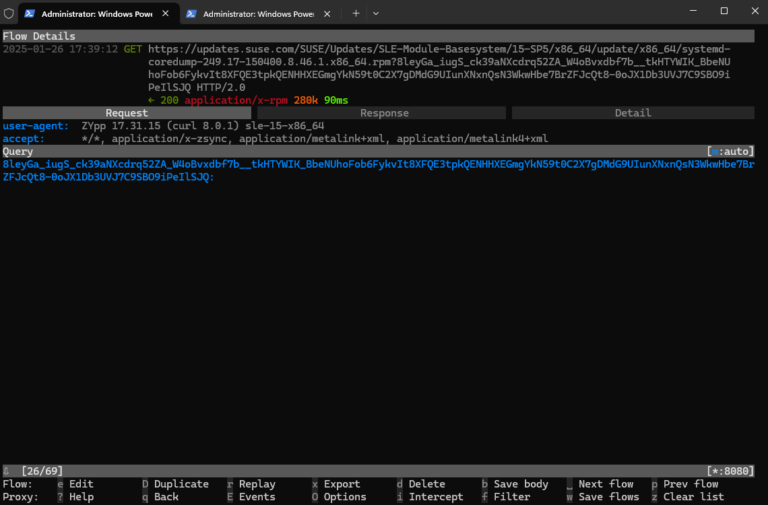768x505 pixels.
Task: Click the Help shortcut in Proxy row
Action: tap(75, 497)
